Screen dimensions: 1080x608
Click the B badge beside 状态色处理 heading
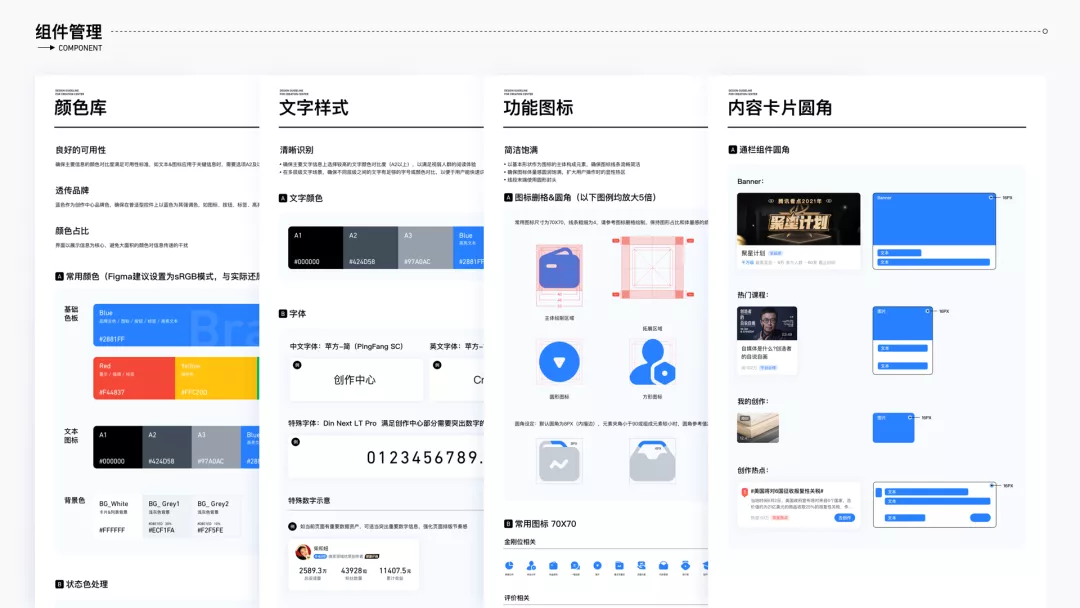point(59,584)
